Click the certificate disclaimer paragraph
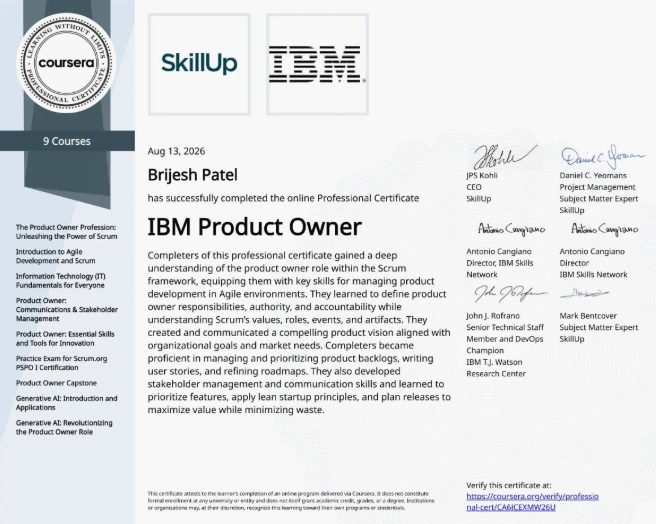Viewport: 656px width, 524px height. click(291, 501)
